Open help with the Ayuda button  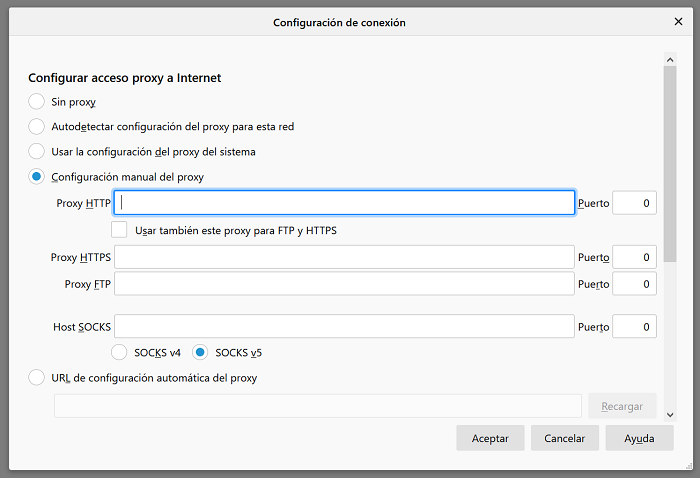coord(639,438)
